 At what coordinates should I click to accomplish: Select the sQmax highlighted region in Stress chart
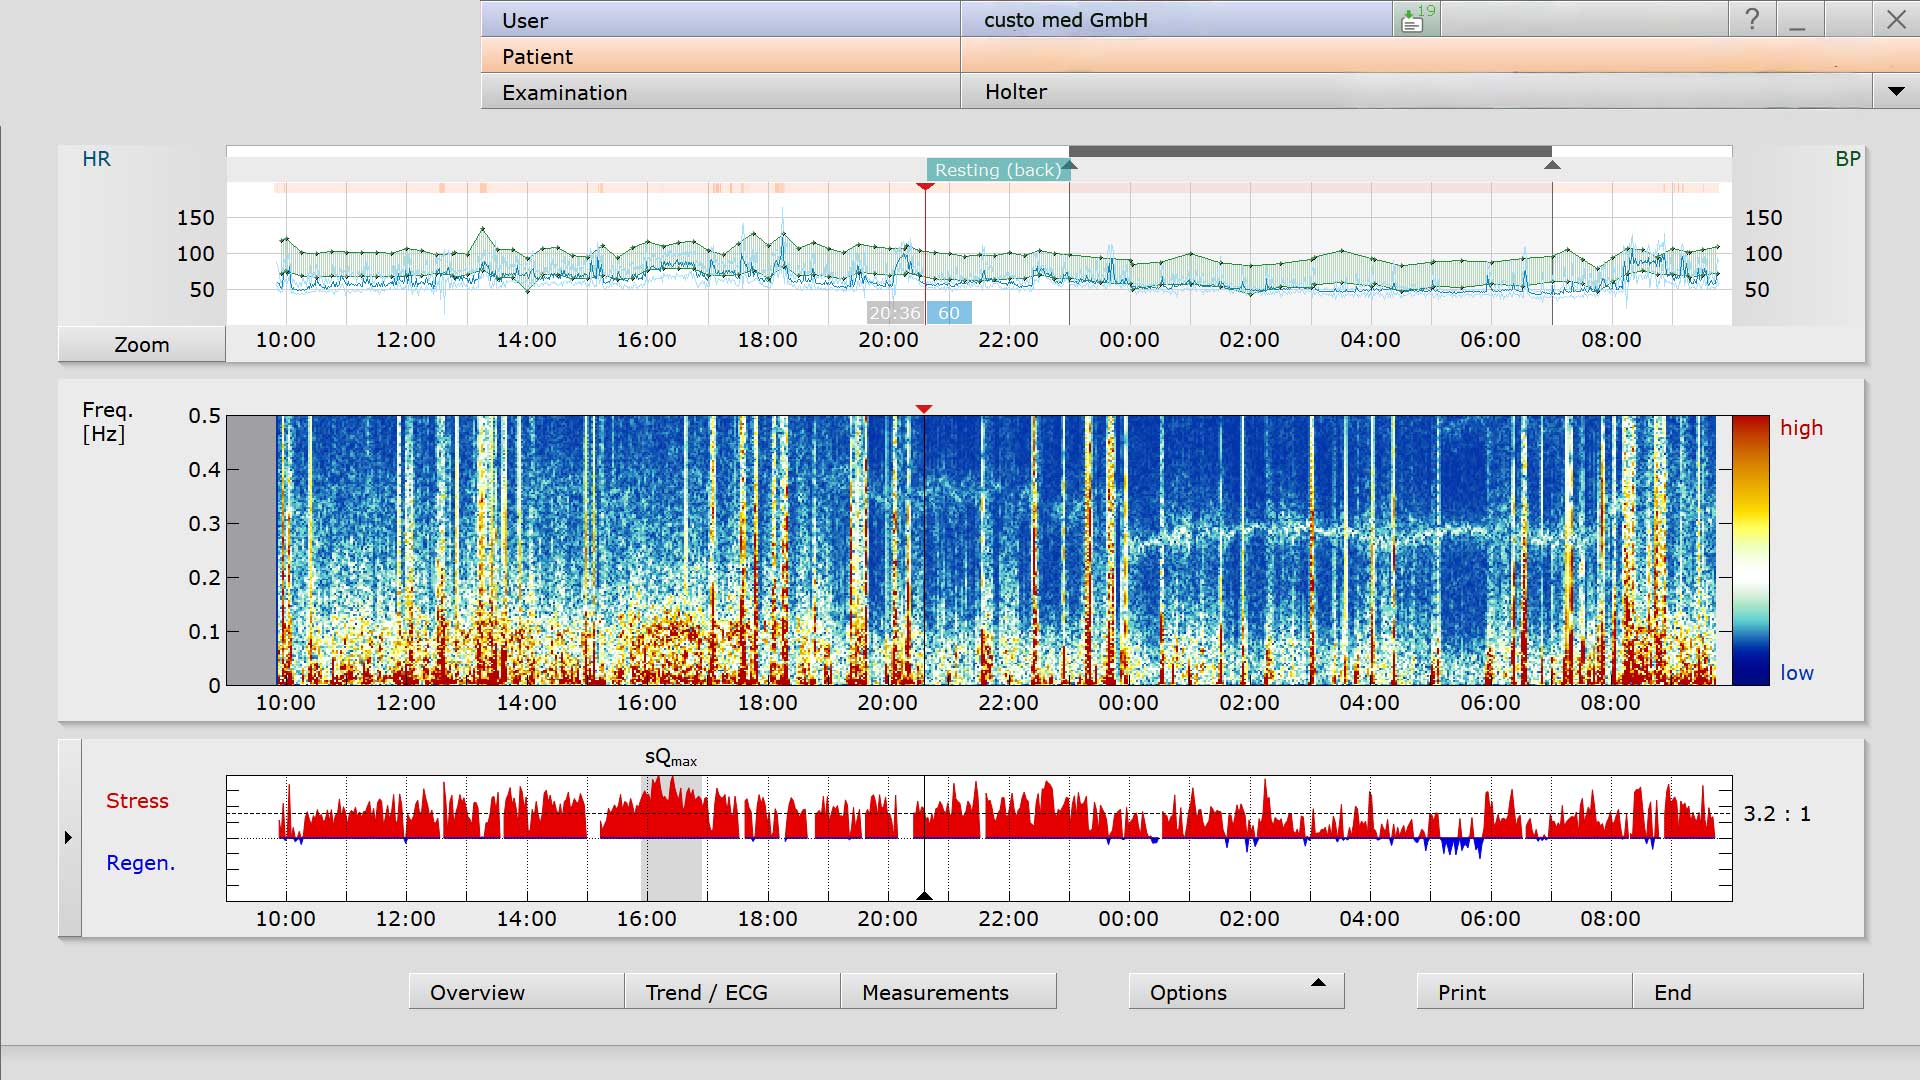(x=671, y=838)
